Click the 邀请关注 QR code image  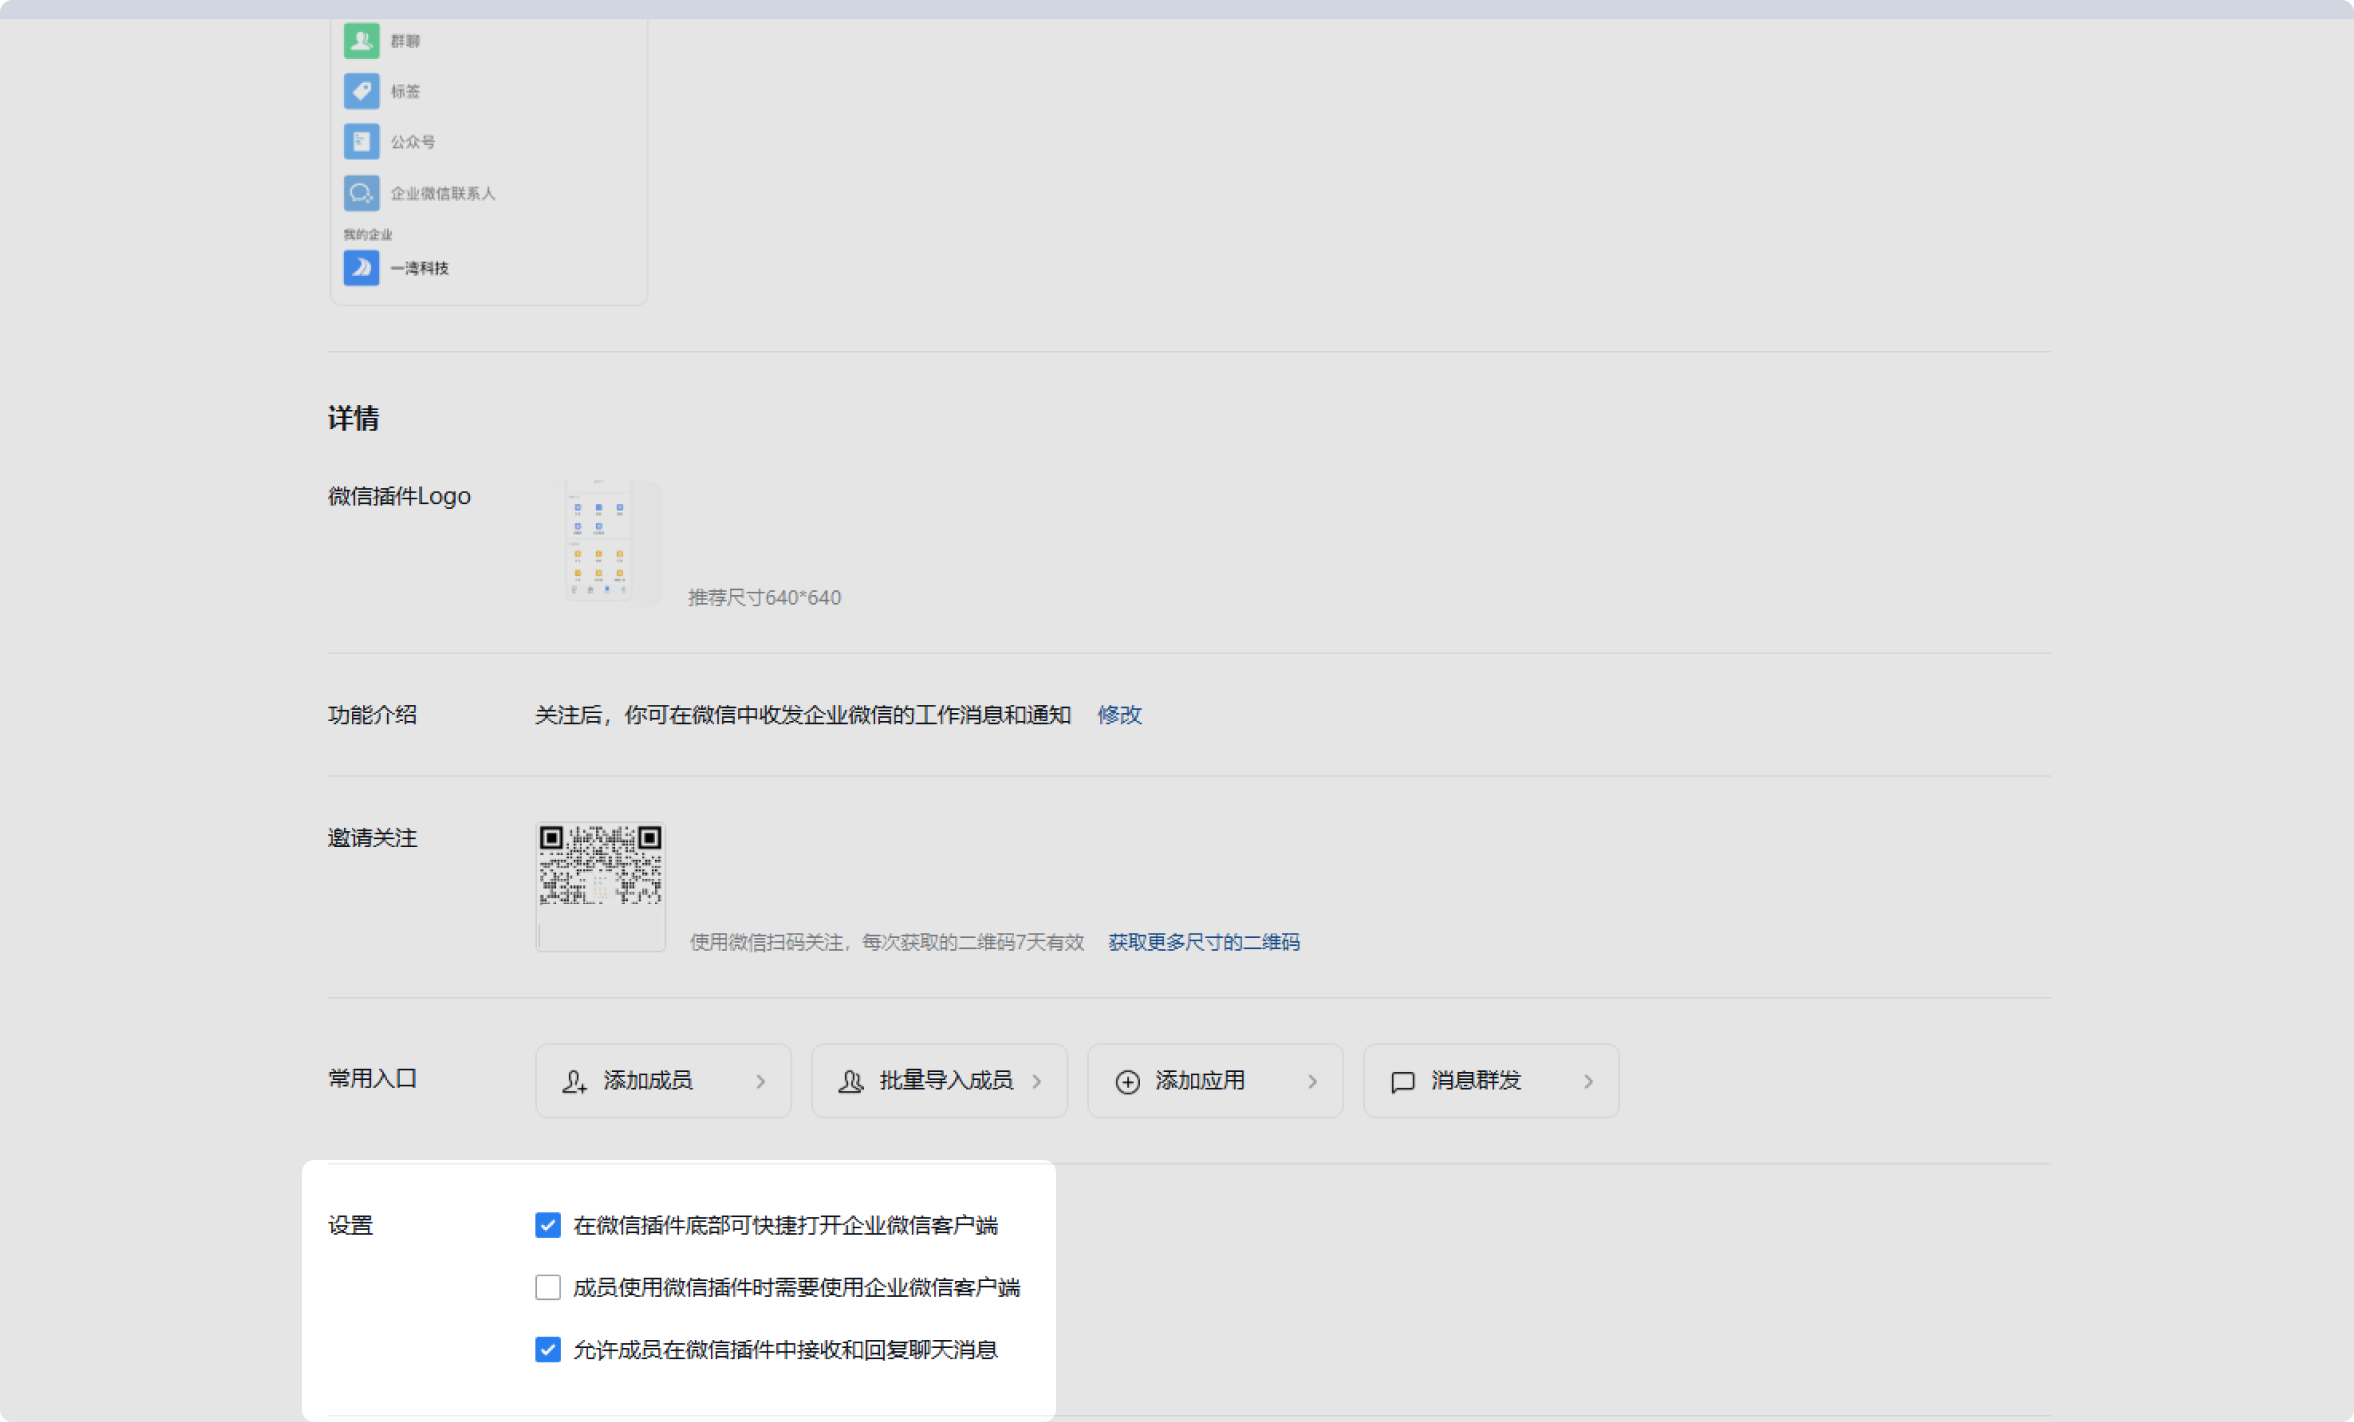(x=600, y=866)
